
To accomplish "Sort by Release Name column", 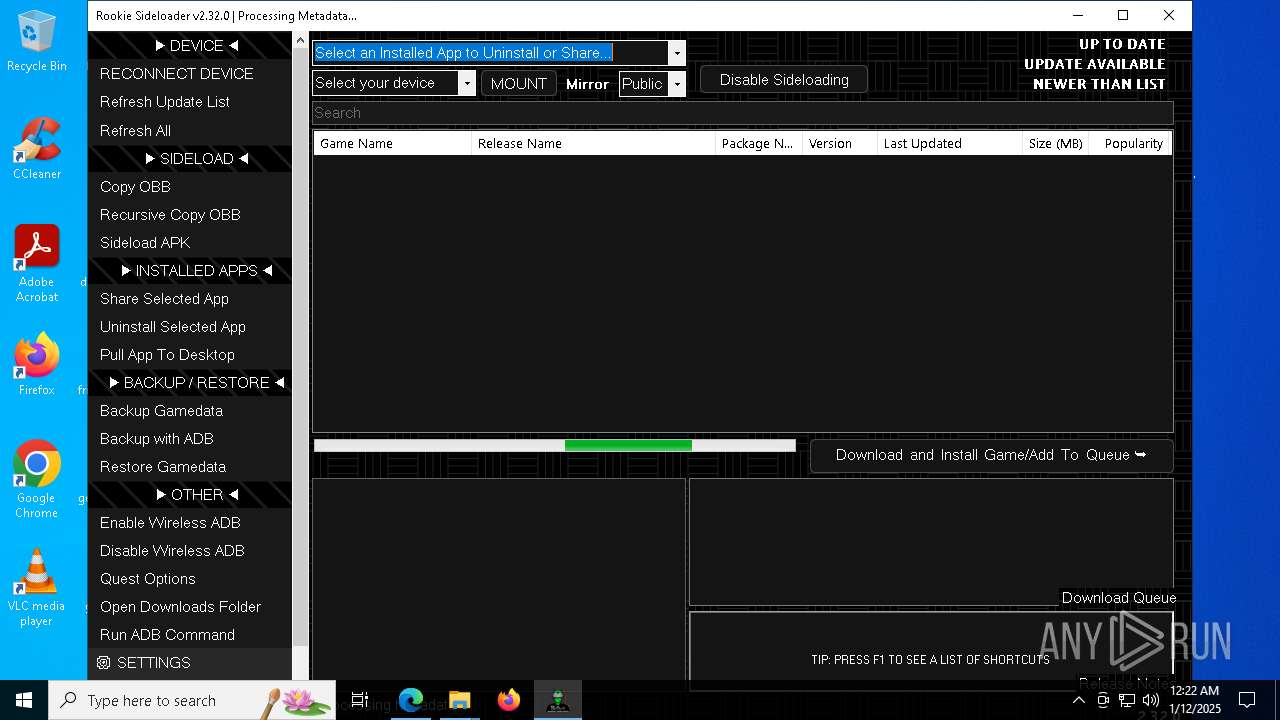I will point(593,143).
